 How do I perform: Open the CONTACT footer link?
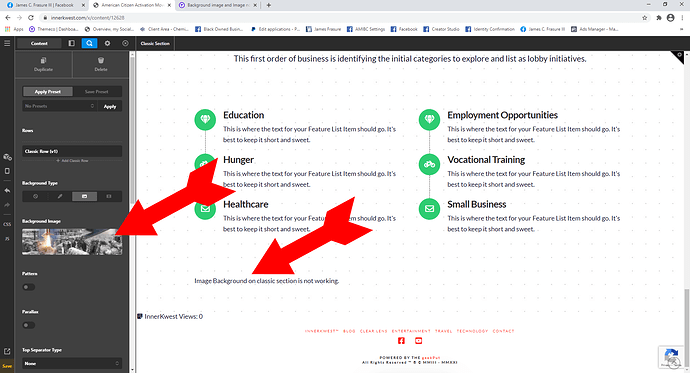click(503, 331)
